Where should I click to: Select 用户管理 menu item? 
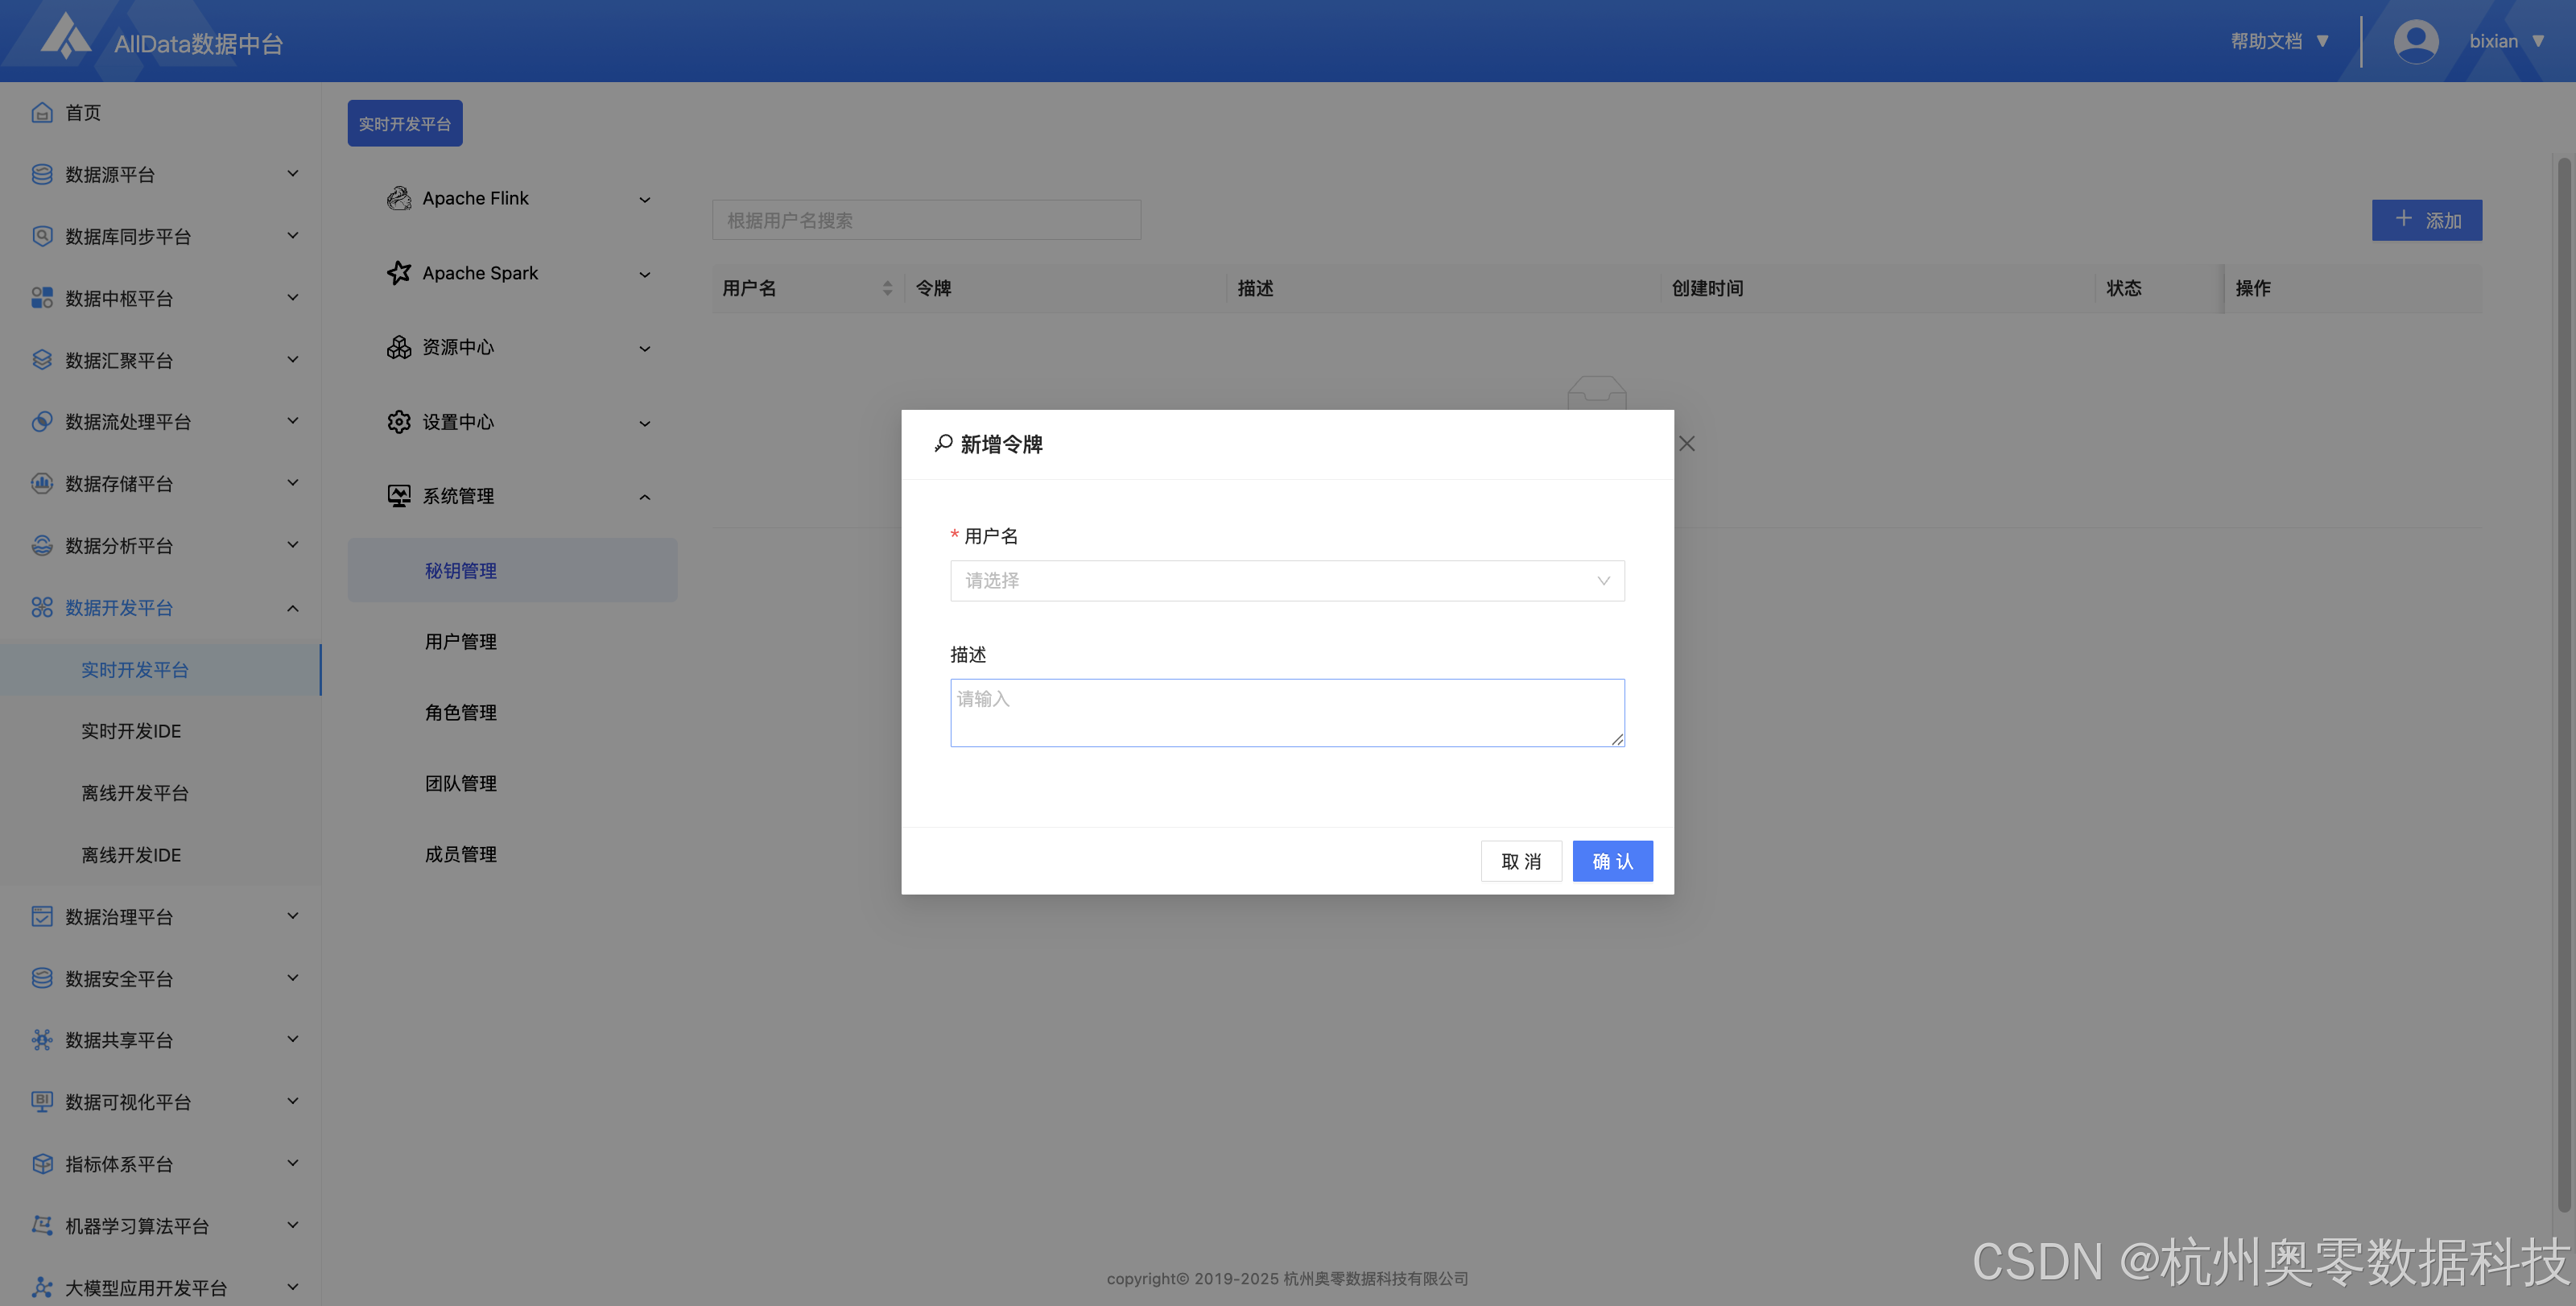461,642
